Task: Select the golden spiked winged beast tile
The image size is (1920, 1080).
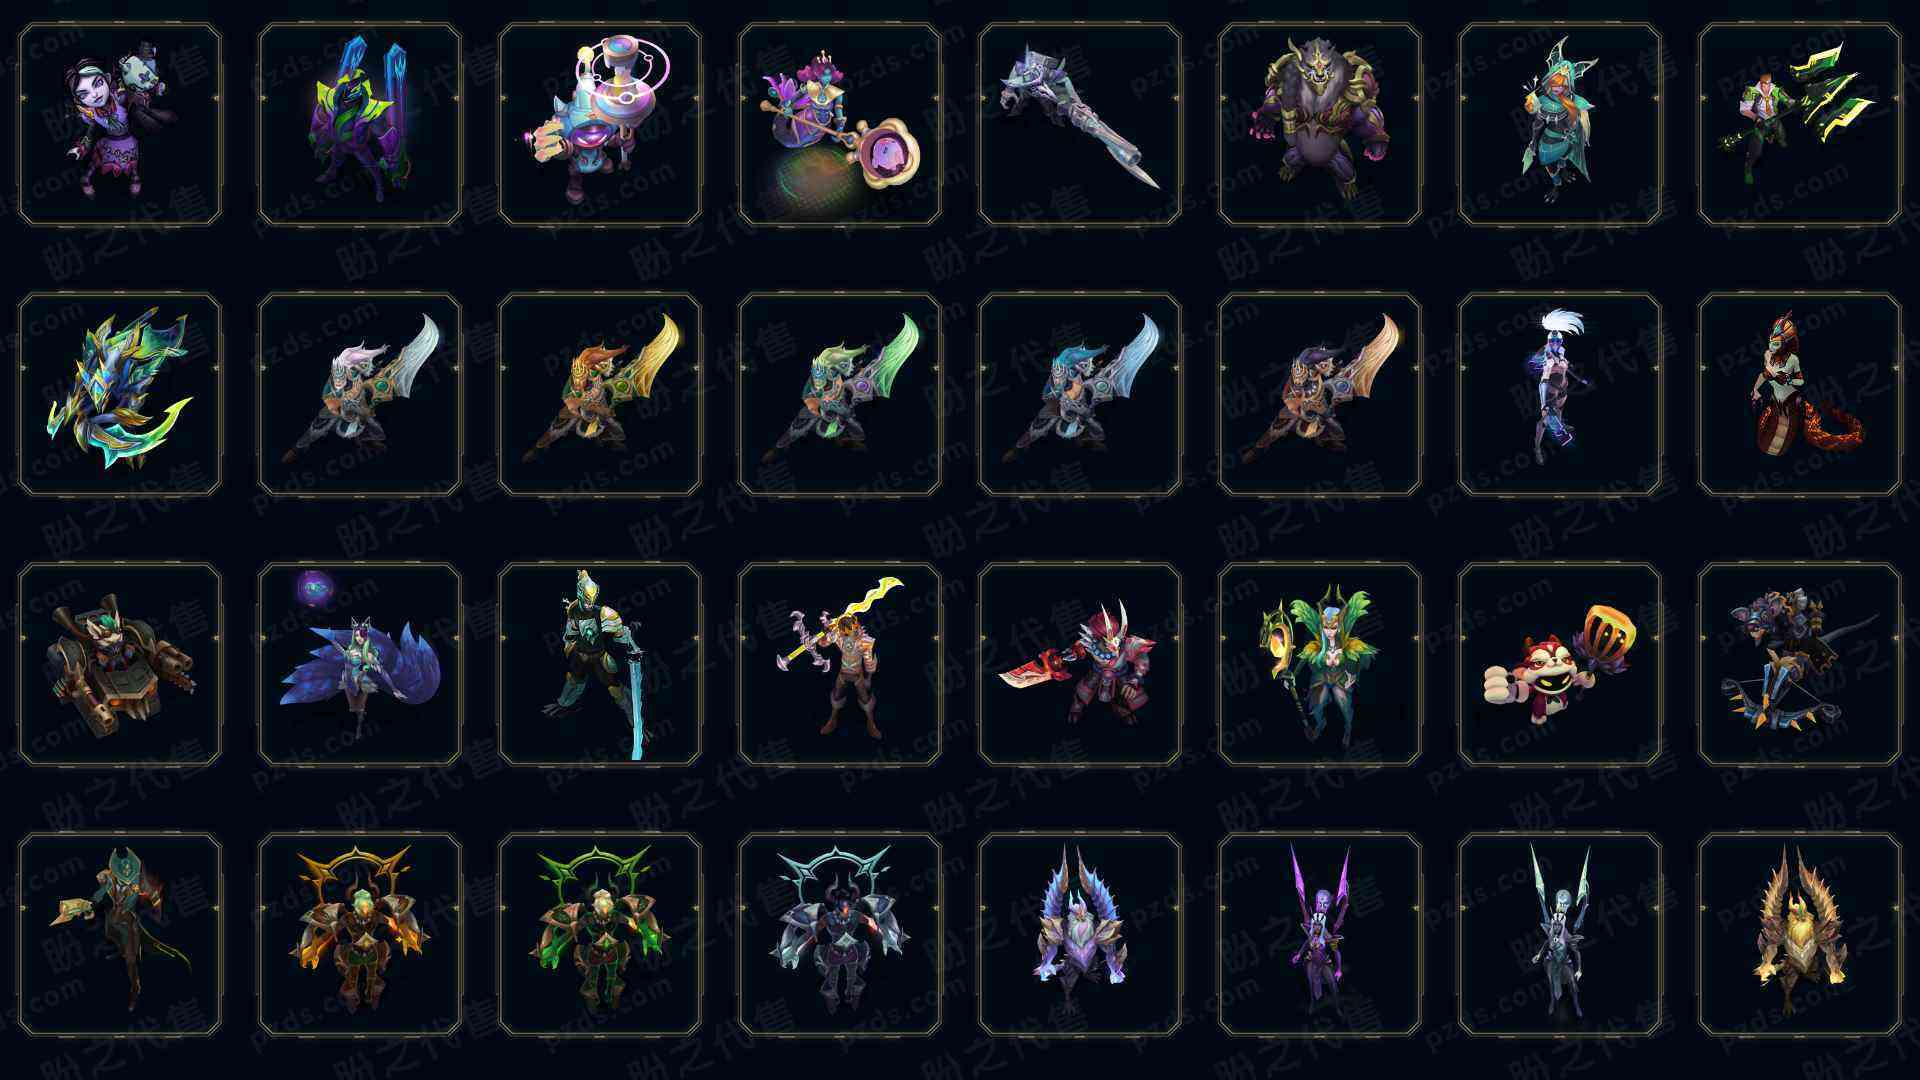Action: tap(1800, 934)
